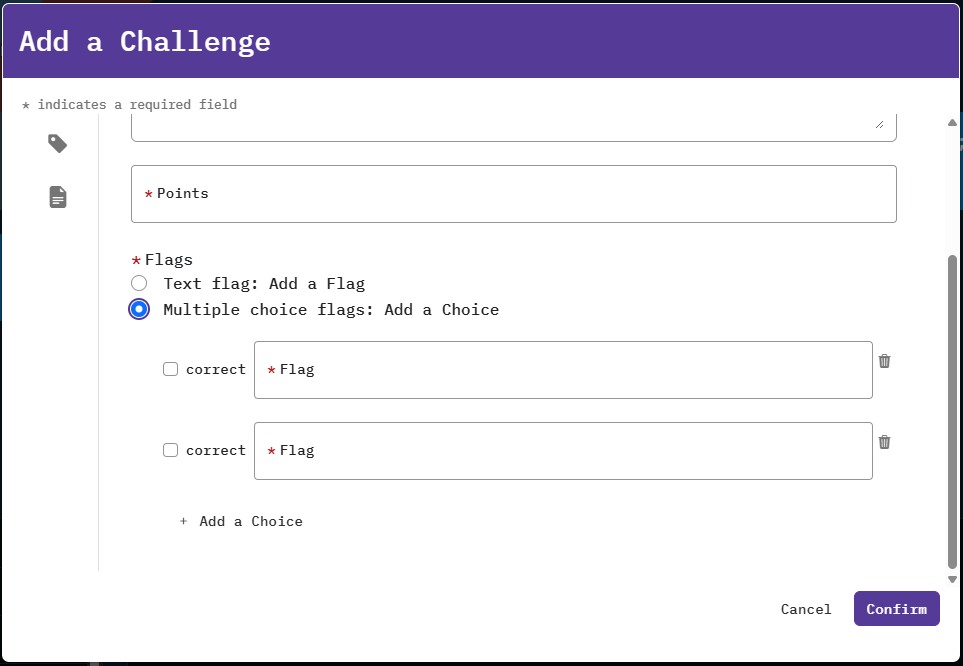Delete the first flag choice with trash icon
This screenshot has height=666, width=963.
pyautogui.click(x=884, y=361)
